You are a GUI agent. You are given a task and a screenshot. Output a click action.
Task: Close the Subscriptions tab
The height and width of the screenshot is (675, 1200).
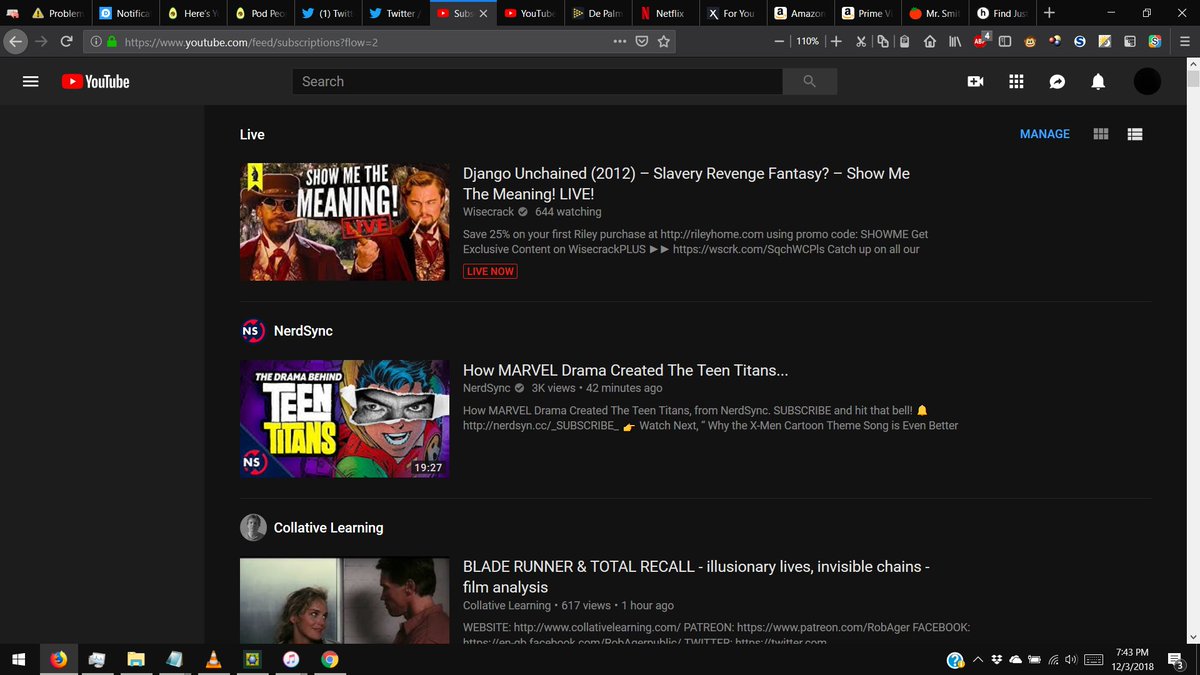(483, 13)
